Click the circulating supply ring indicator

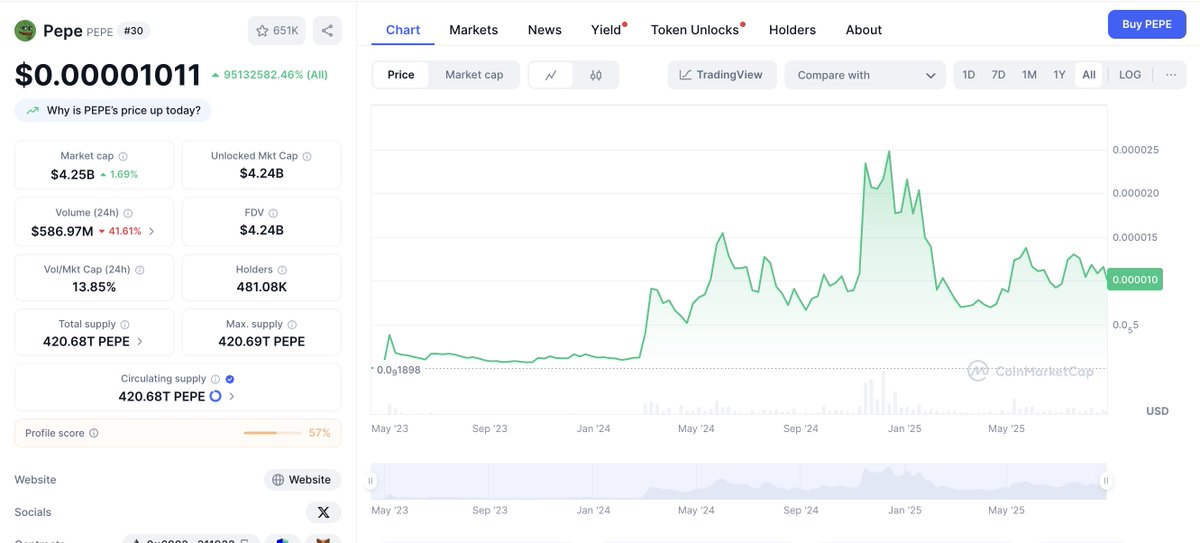(215, 396)
